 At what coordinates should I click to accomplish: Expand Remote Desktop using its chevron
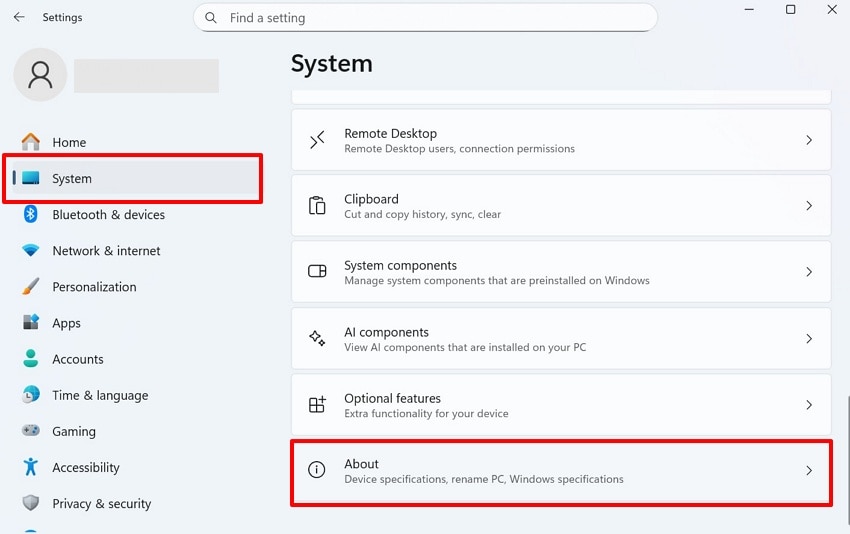click(x=809, y=140)
